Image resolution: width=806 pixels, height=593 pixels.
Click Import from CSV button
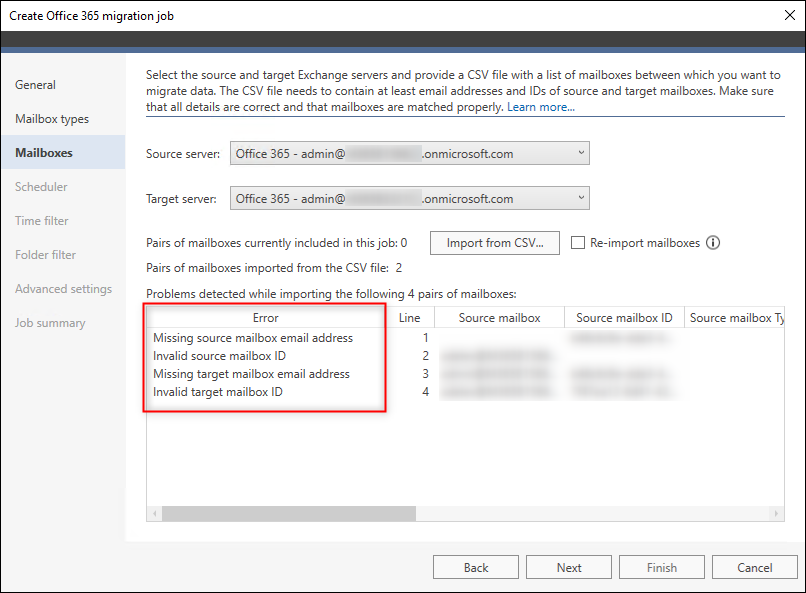tap(495, 243)
